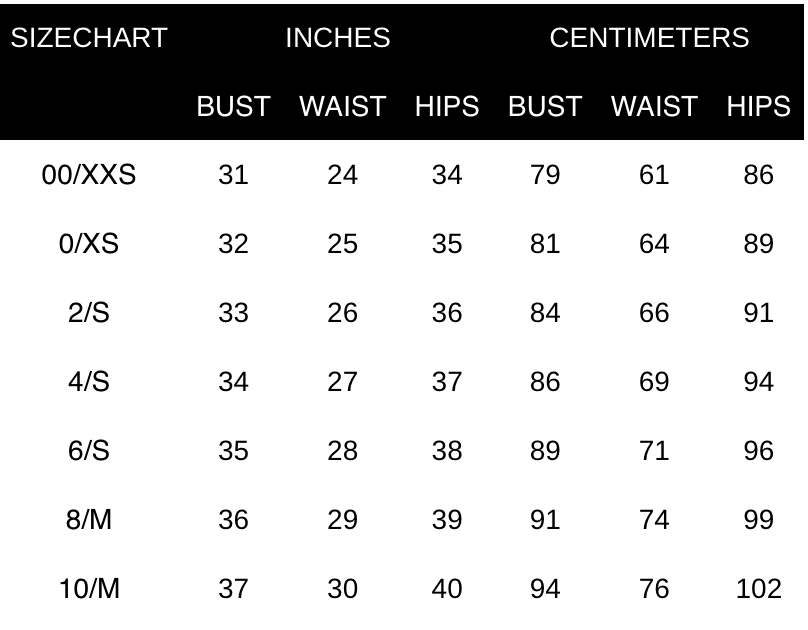Select the 0/XS size row label
The width and height of the screenshot is (808, 630).
click(89, 244)
